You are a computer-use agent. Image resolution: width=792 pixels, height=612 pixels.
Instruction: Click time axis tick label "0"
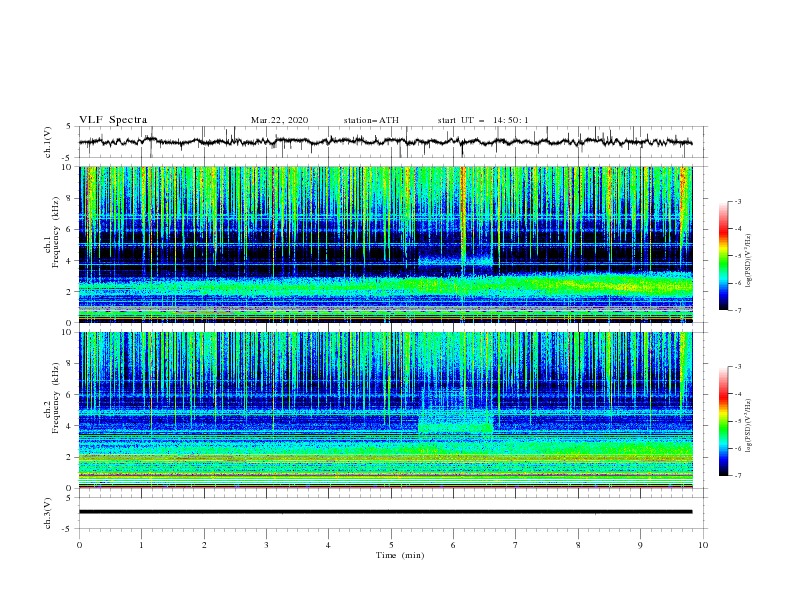(x=79, y=545)
